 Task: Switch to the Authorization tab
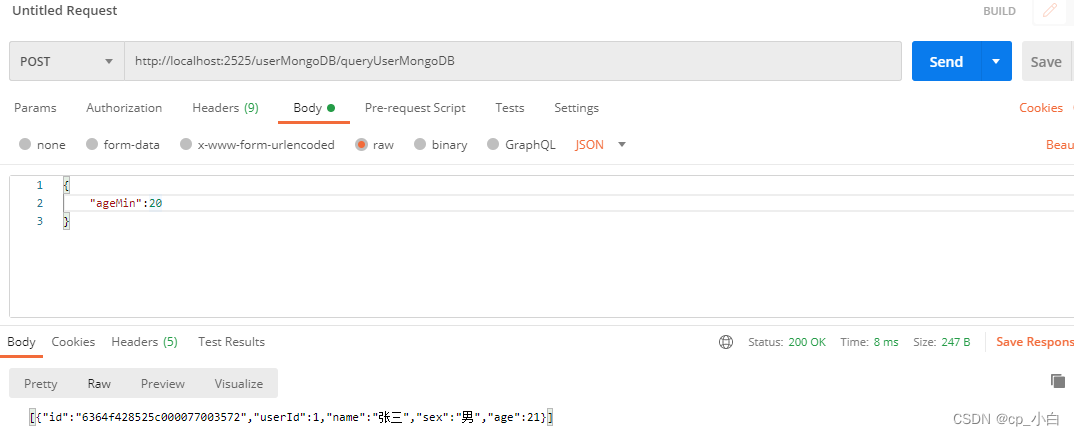(x=124, y=107)
